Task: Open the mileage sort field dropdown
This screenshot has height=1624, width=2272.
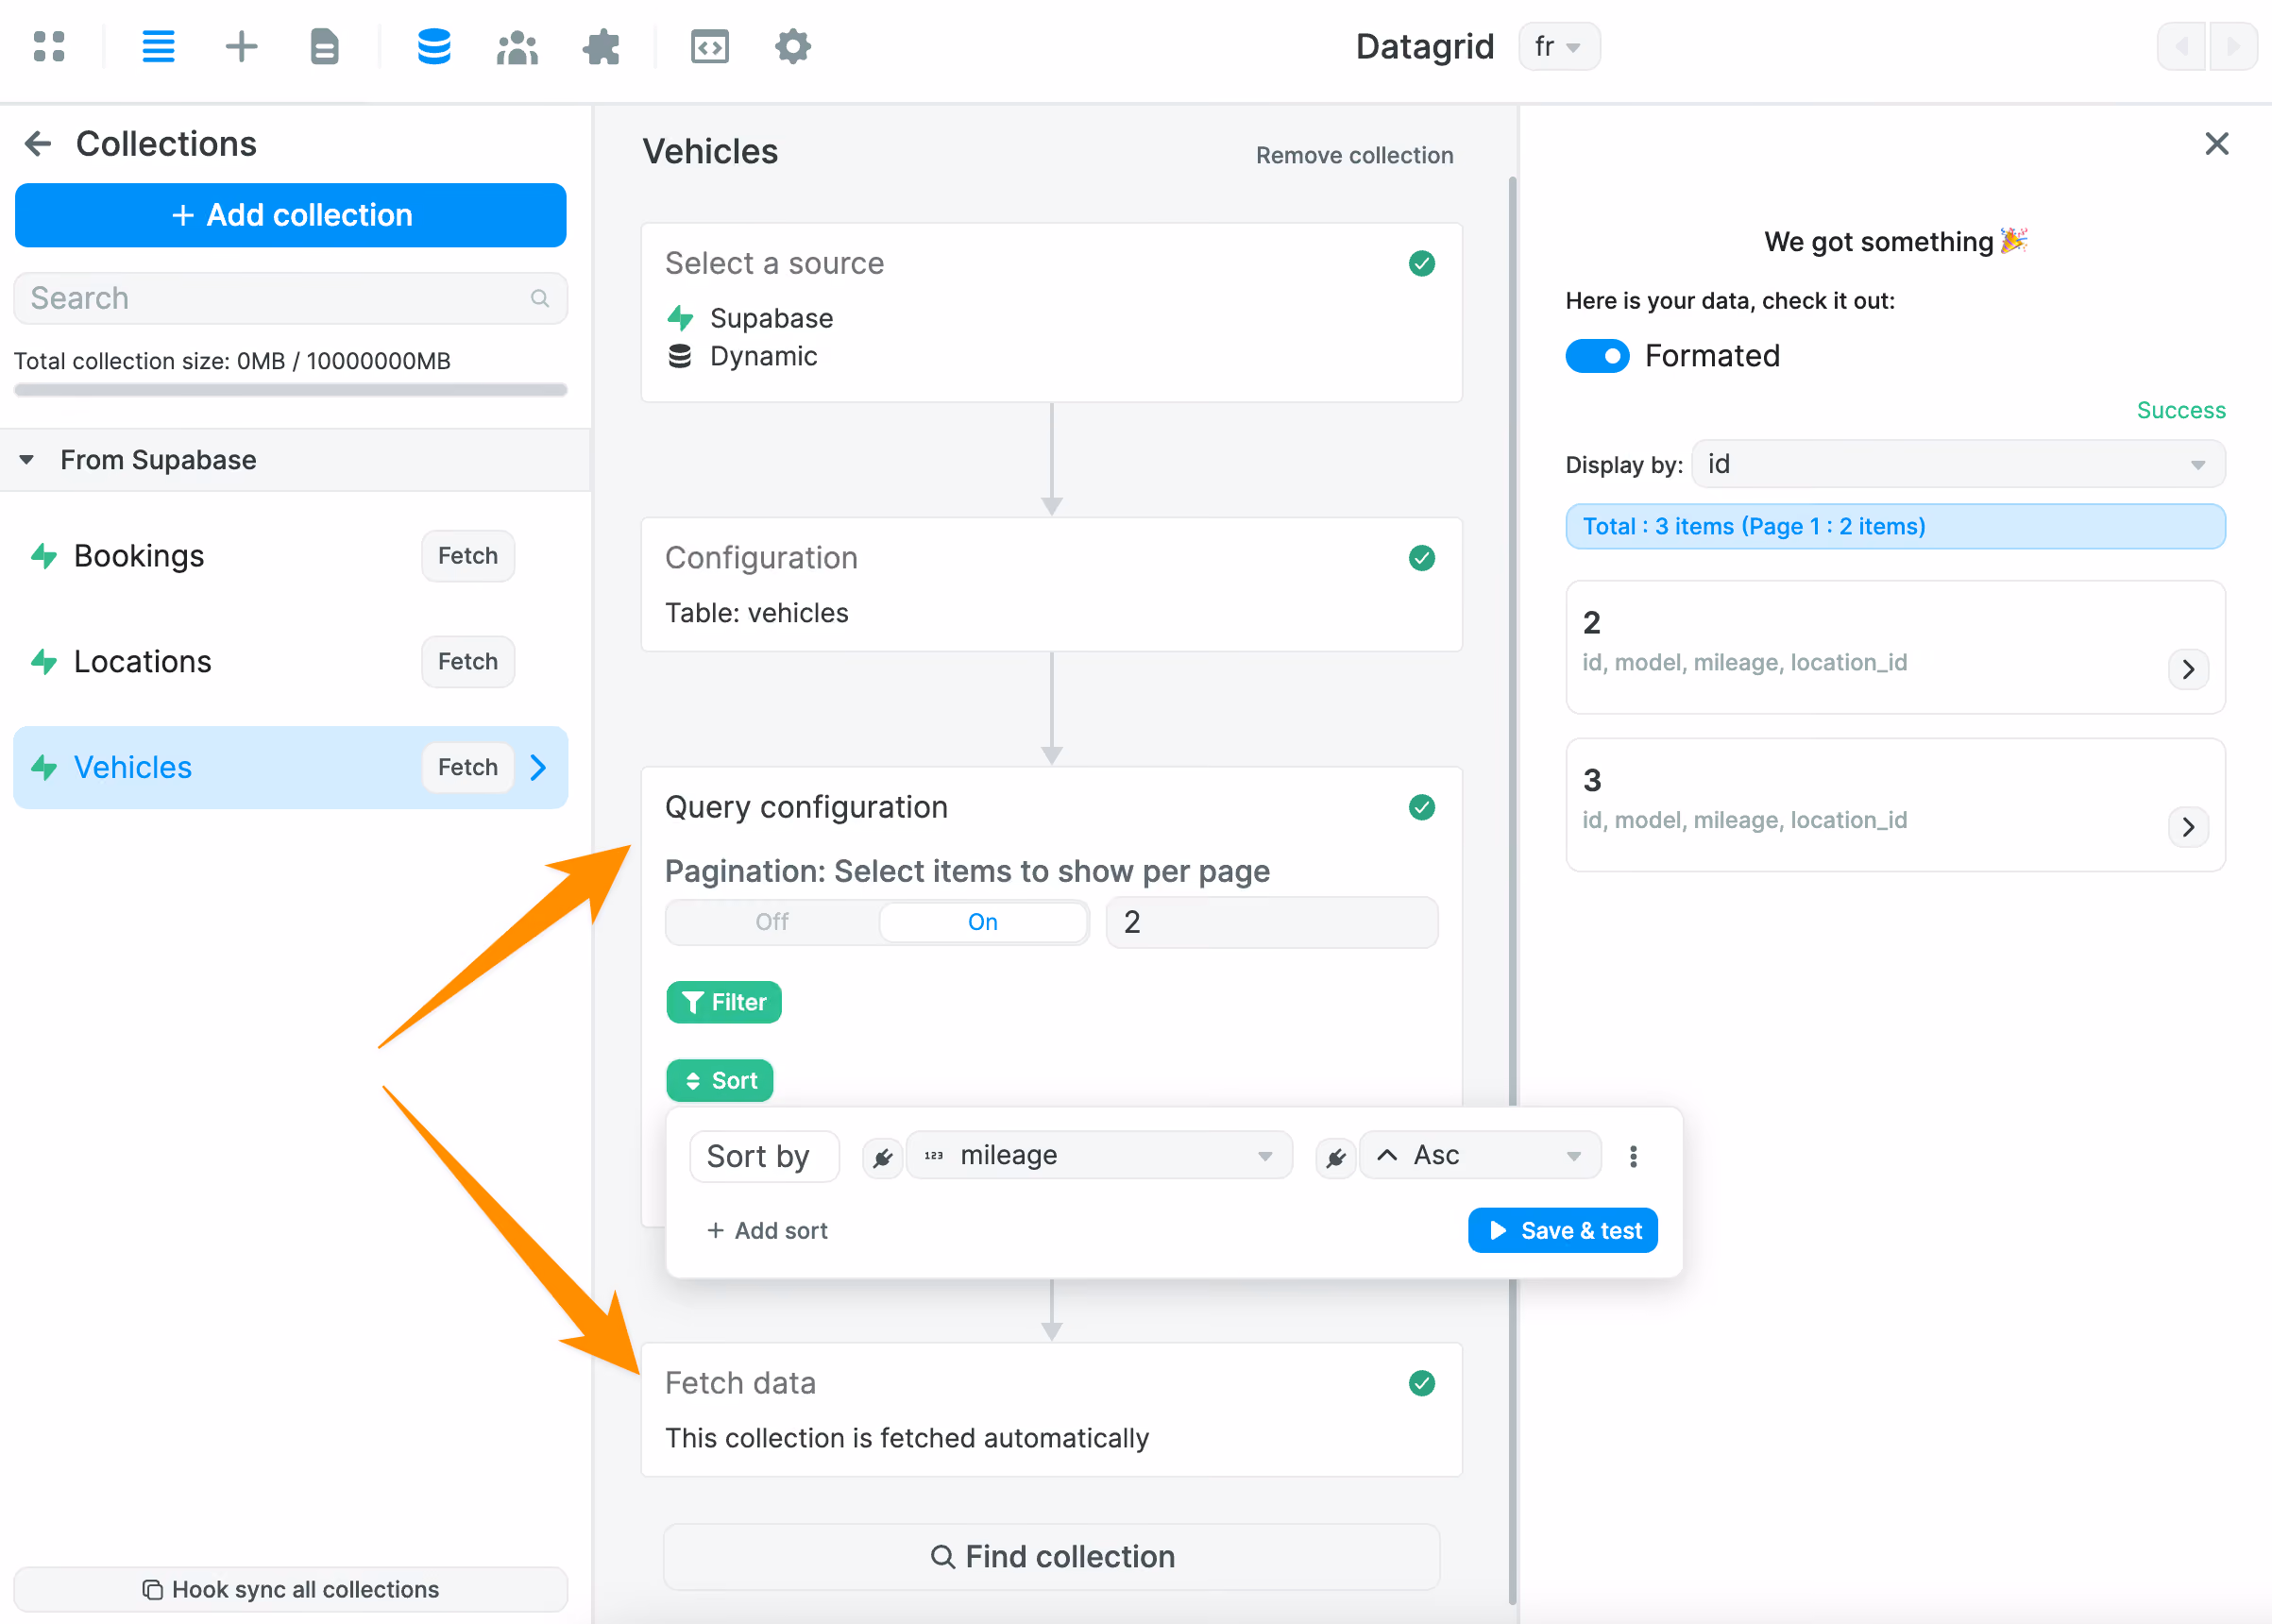Action: [x=1099, y=1156]
